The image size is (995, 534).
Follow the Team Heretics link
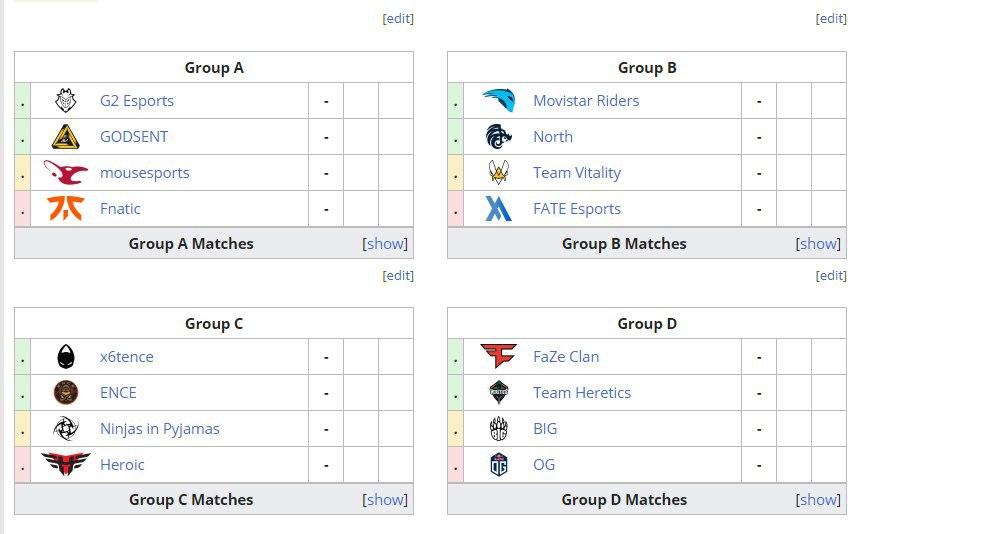point(582,393)
